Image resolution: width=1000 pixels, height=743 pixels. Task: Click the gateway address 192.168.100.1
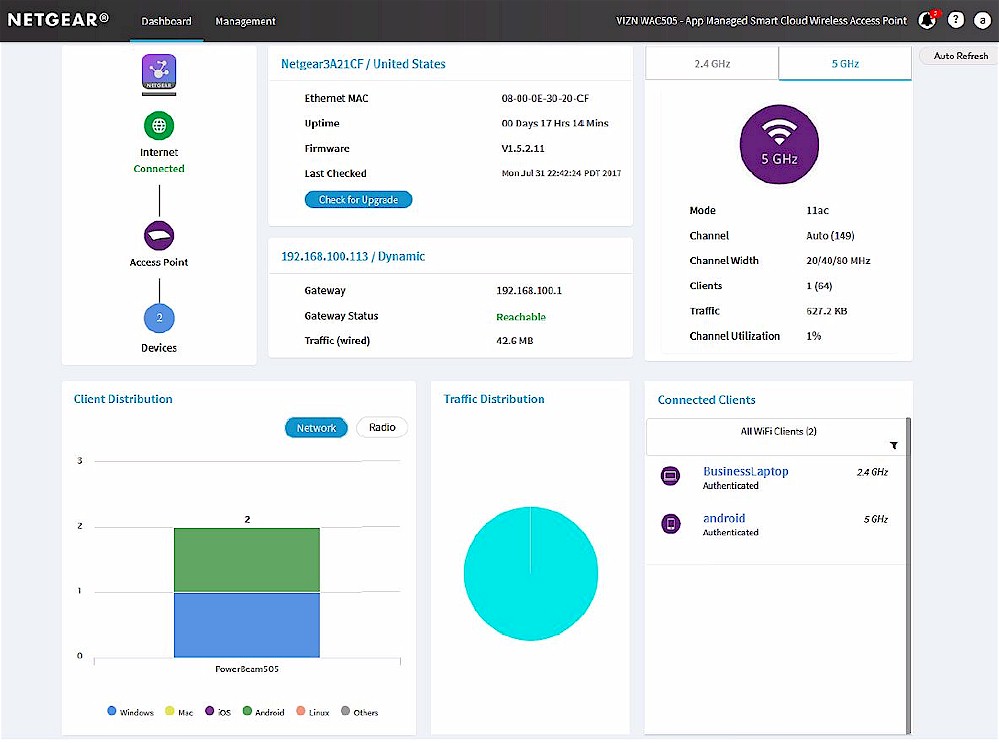pos(529,290)
